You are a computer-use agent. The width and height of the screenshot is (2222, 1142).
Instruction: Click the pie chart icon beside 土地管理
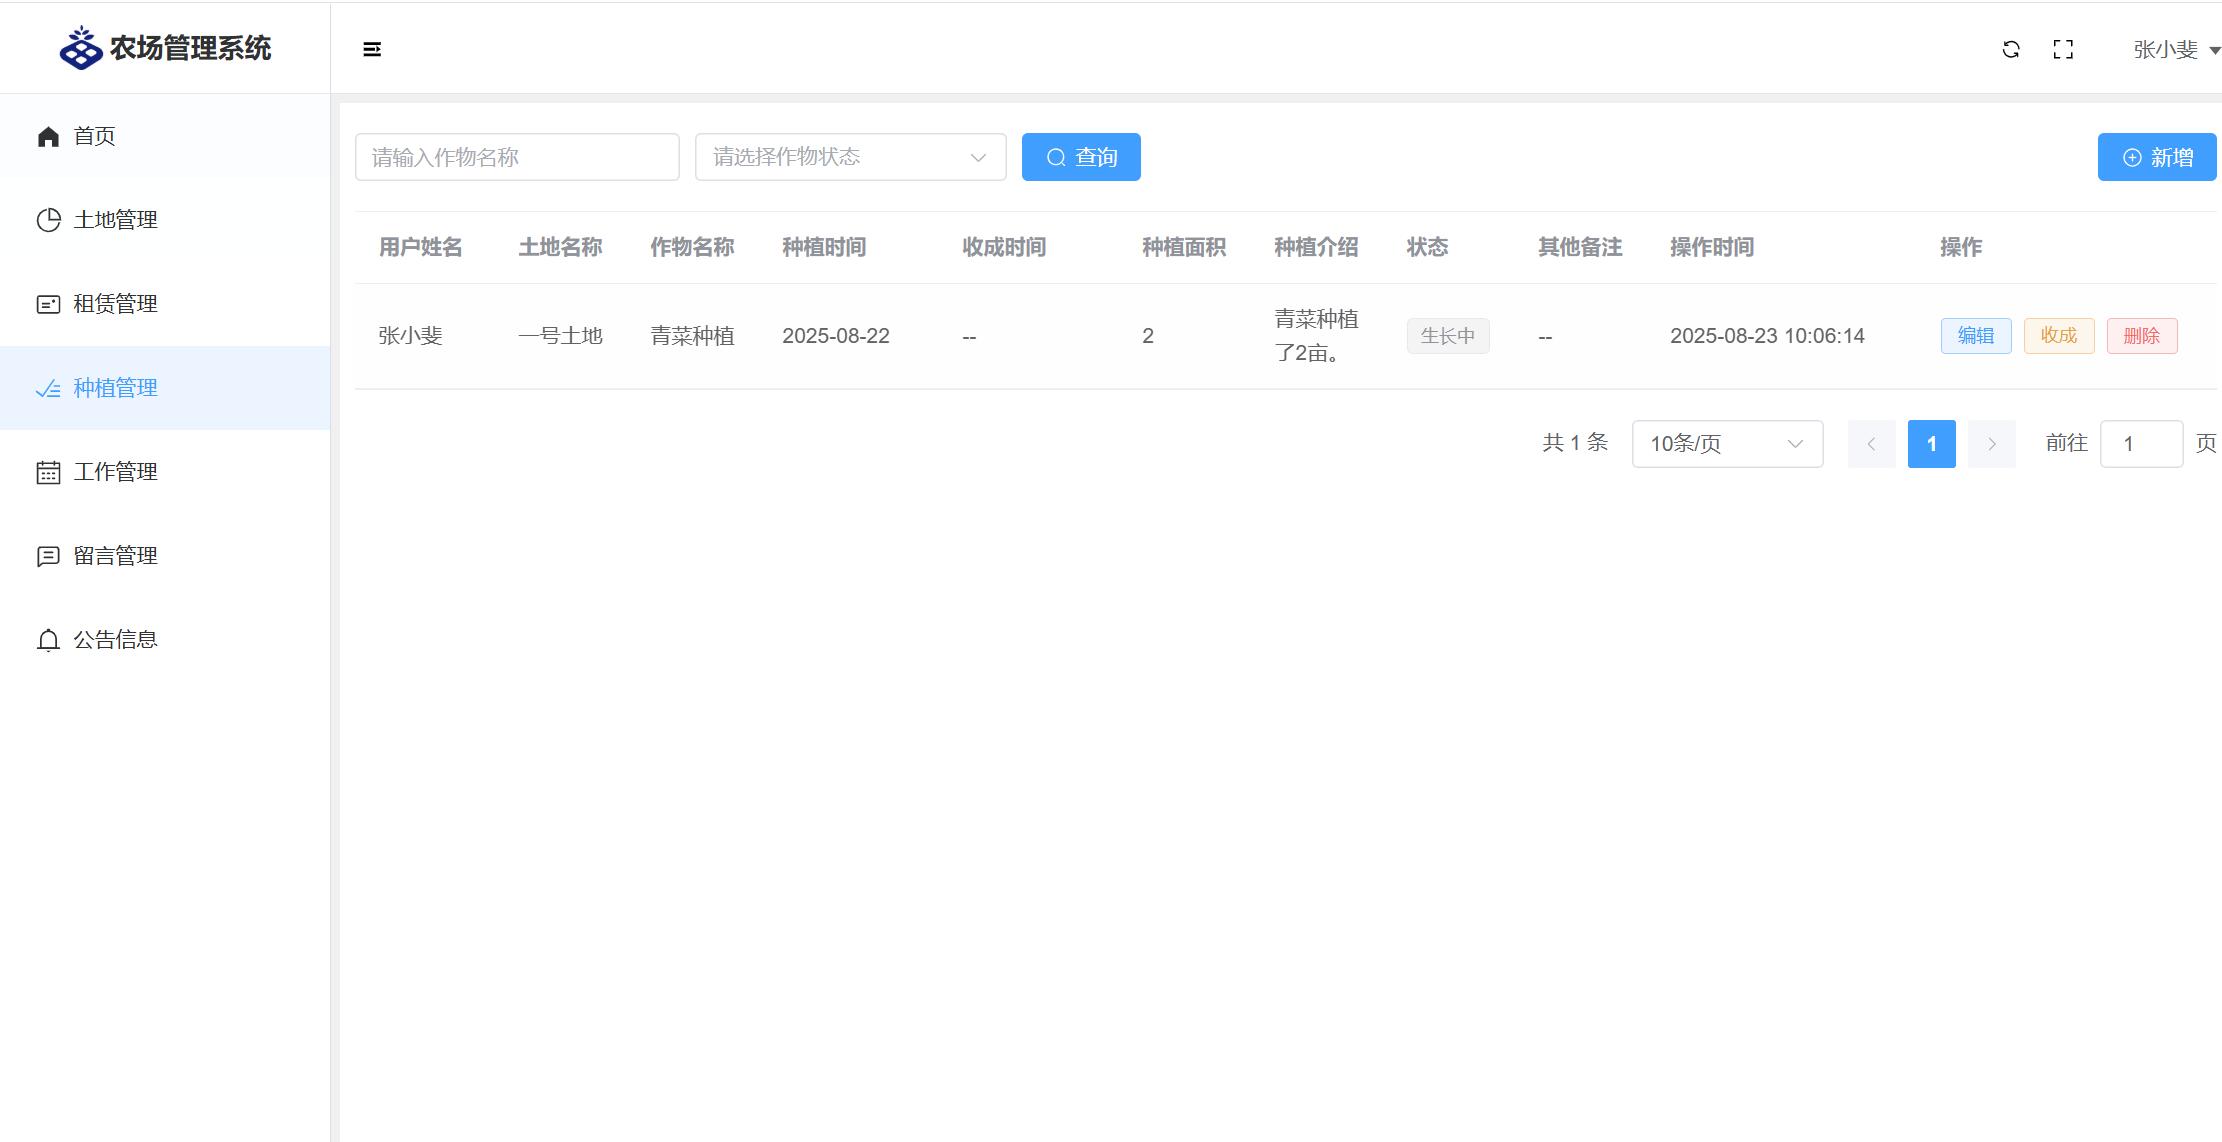click(x=48, y=220)
